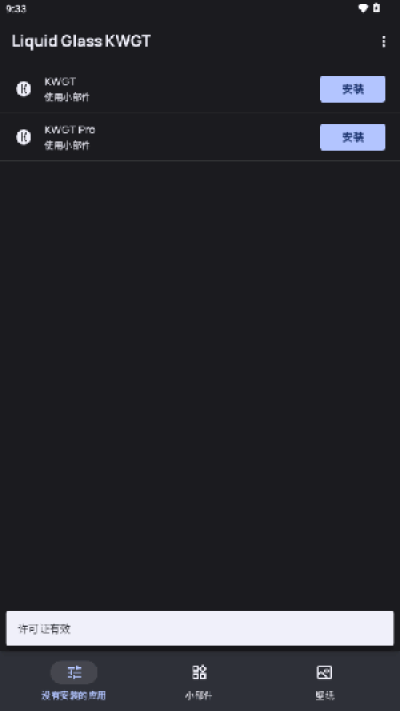The image size is (400, 711).
Task: Tap the KWGT app logo icon
Action: coord(24,89)
